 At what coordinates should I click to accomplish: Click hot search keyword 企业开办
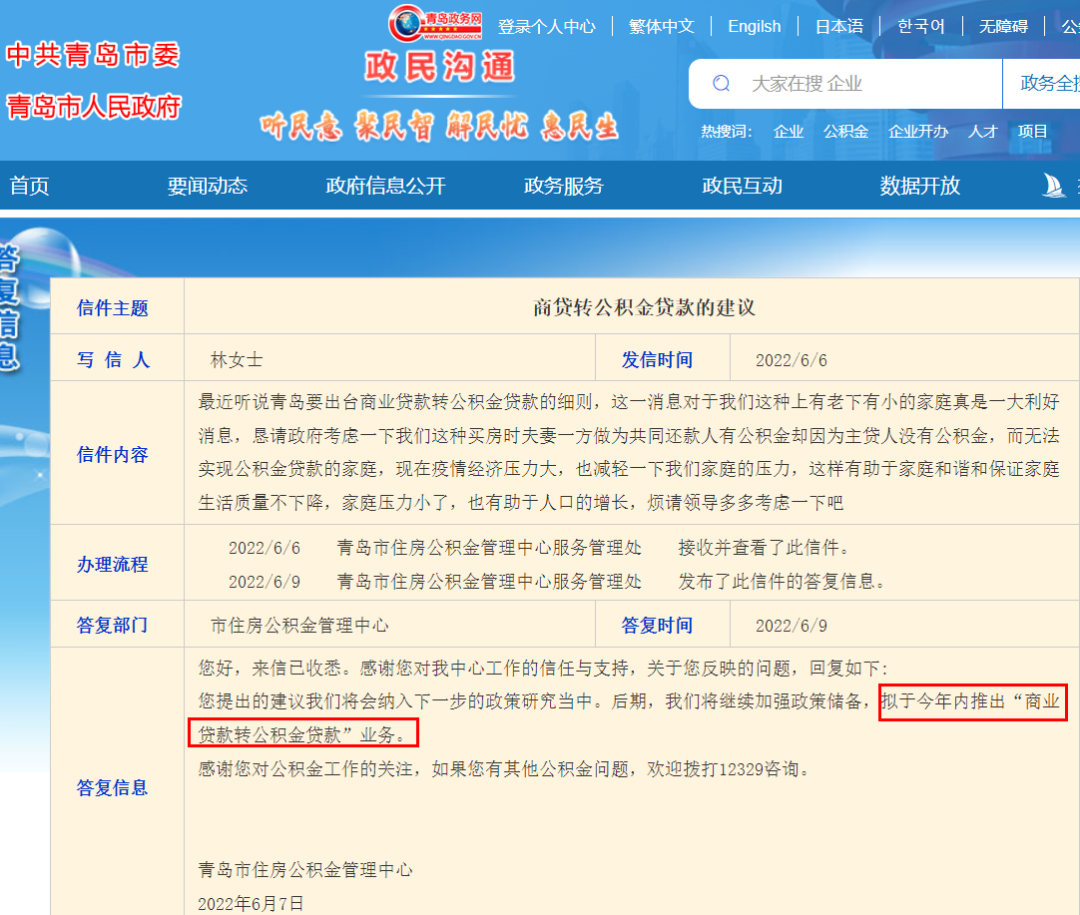917,131
